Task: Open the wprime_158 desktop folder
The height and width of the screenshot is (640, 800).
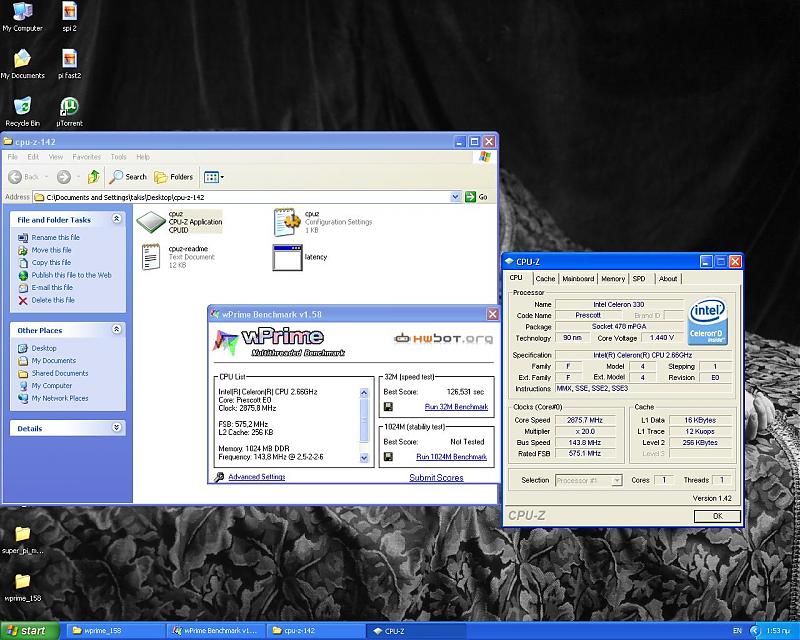Action: pos(22,587)
